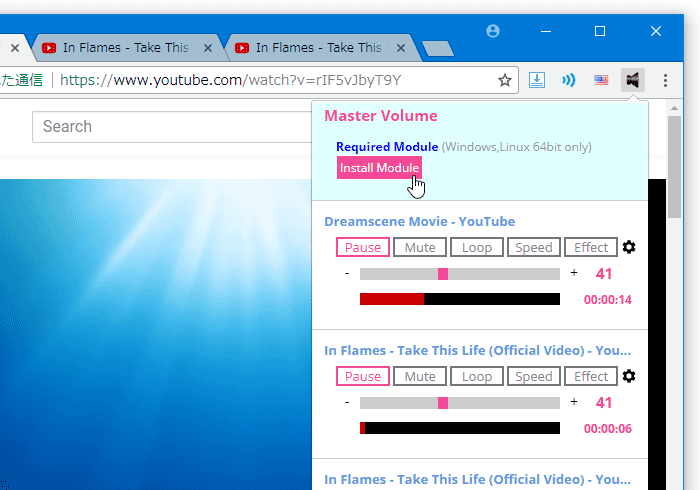Click the In Flames volume slider
Image resolution: width=700 pixels, height=490 pixels.
point(460,403)
